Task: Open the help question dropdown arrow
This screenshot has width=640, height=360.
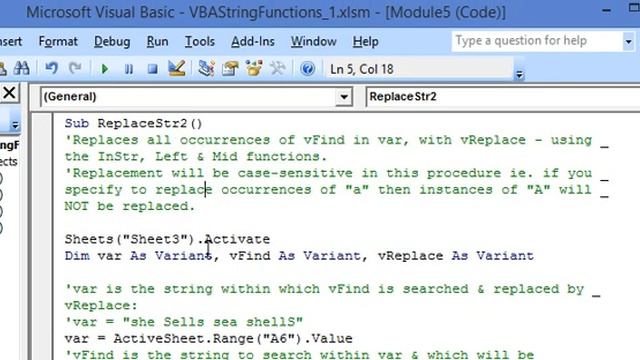Action: 629,42
